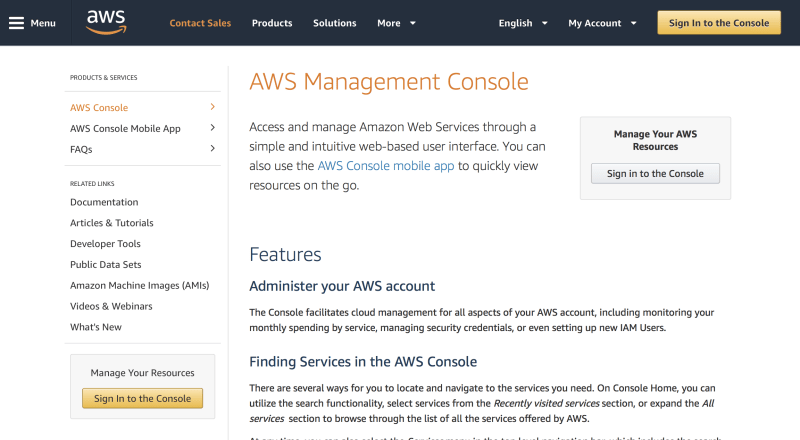This screenshot has height=440, width=800.
Task: Open the What's New link
Action: [x=96, y=327]
